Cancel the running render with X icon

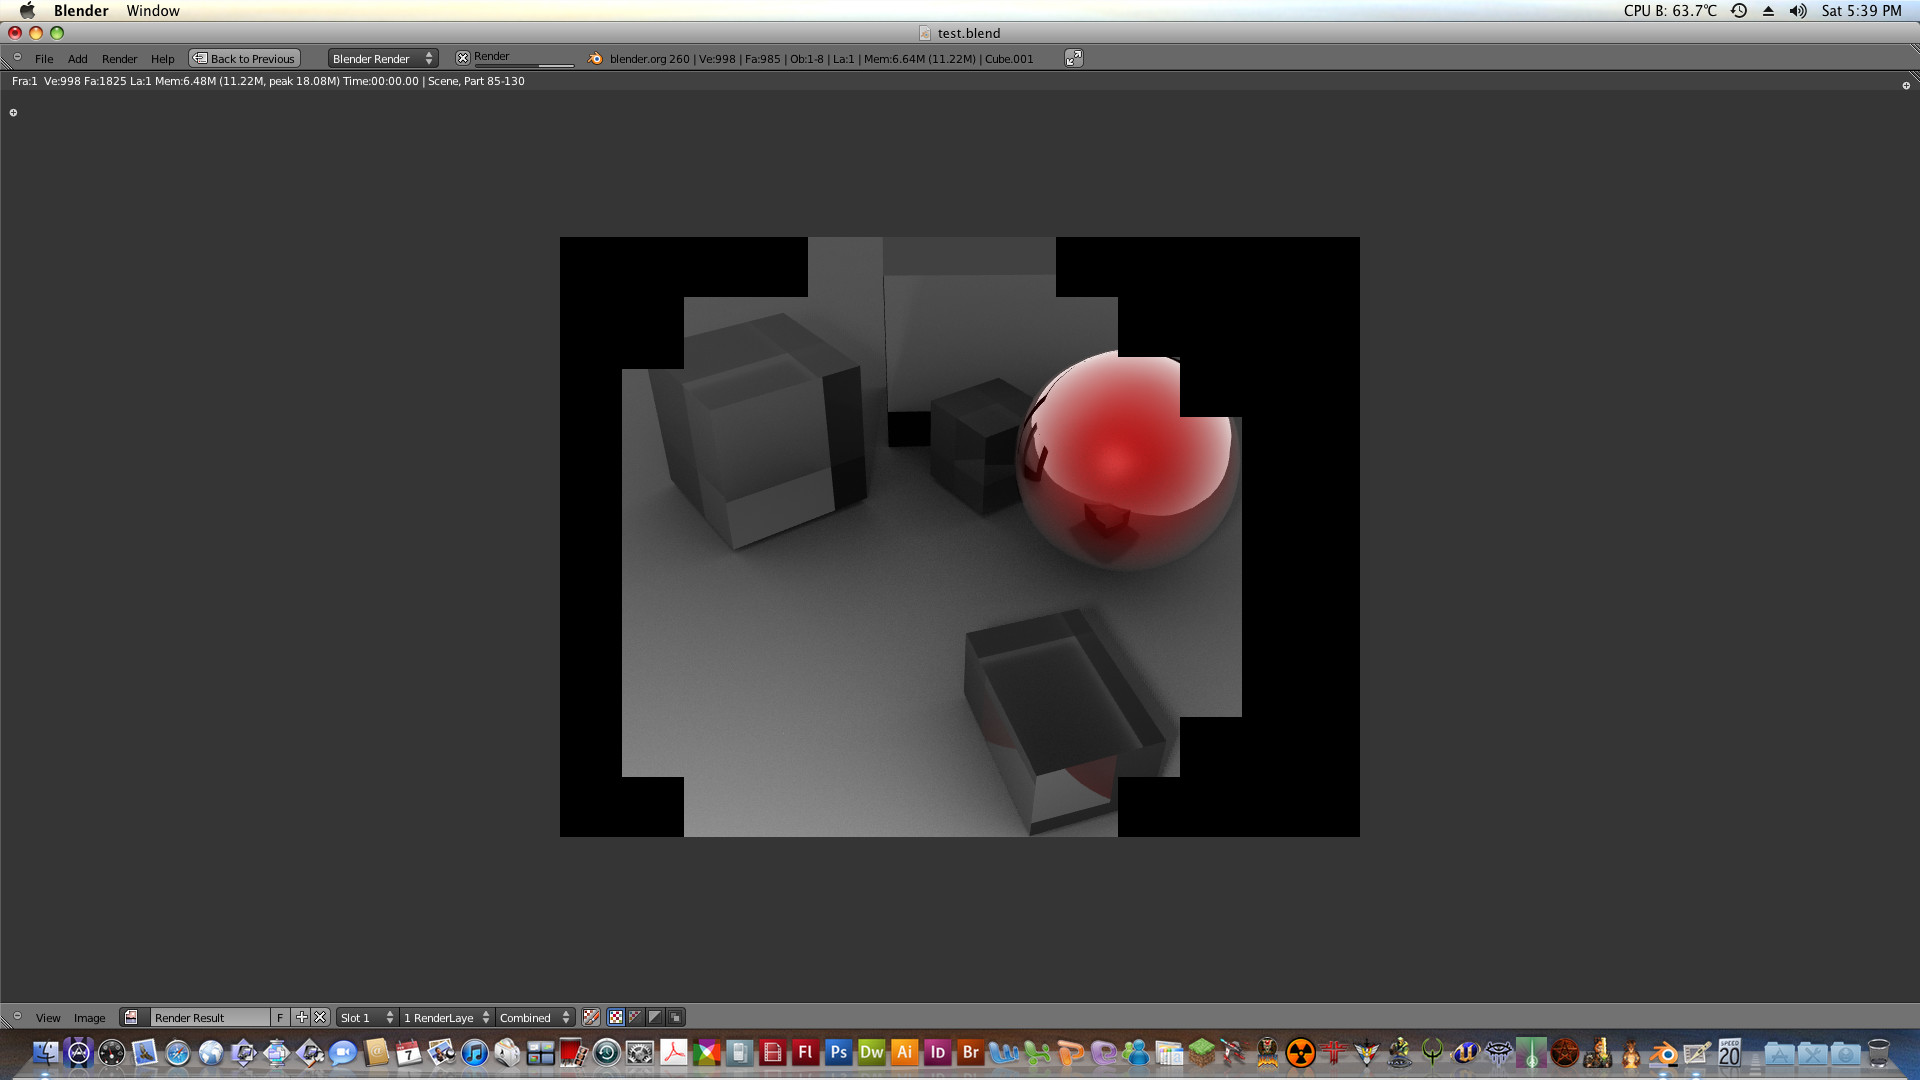(463, 58)
